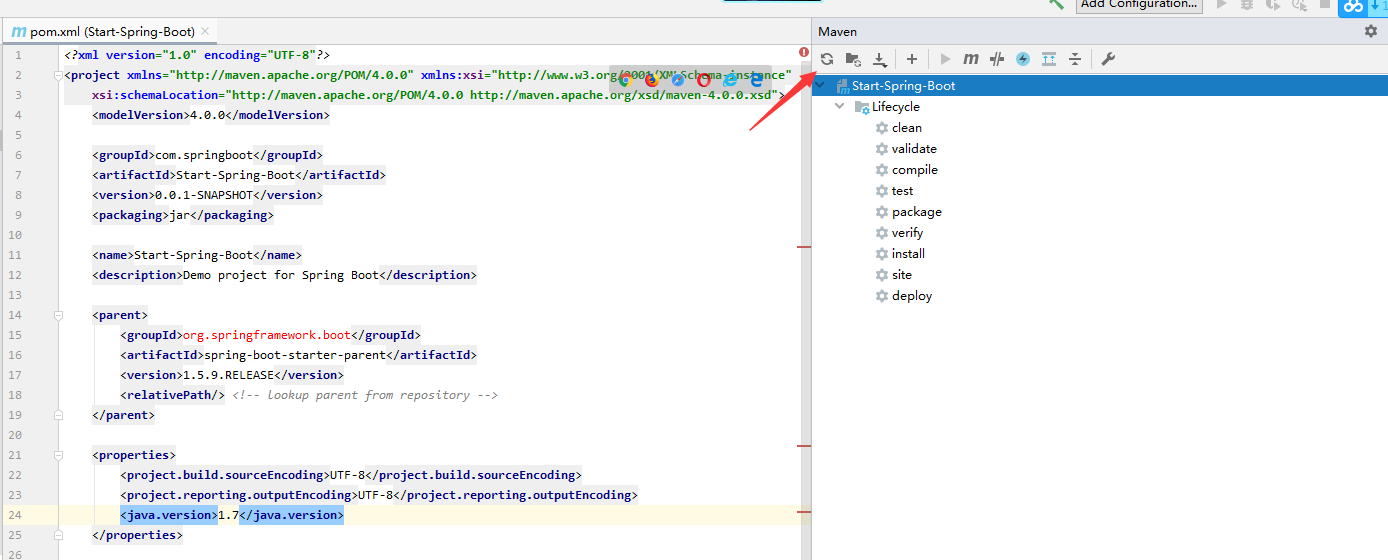1388x560 pixels.
Task: Select the verify lifecycle goal
Action: click(x=908, y=233)
